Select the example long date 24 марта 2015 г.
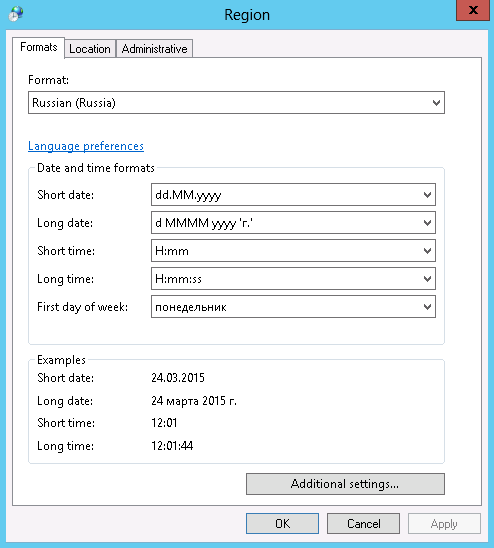494x548 pixels. click(194, 401)
